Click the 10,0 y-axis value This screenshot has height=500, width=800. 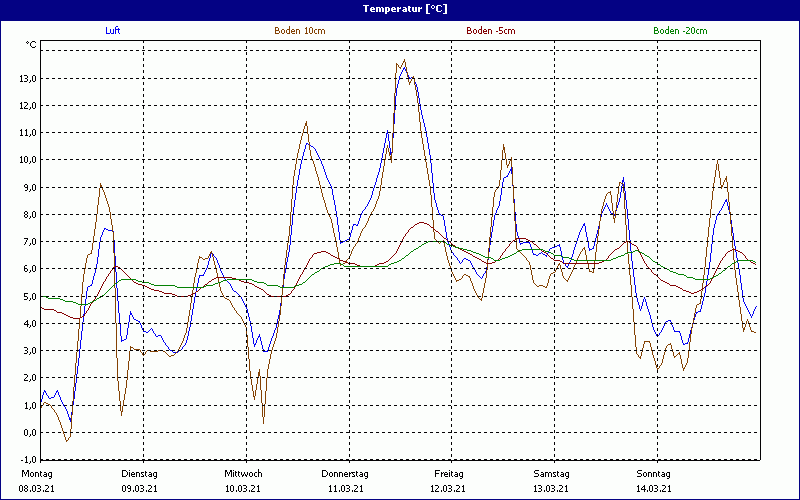pos(28,160)
